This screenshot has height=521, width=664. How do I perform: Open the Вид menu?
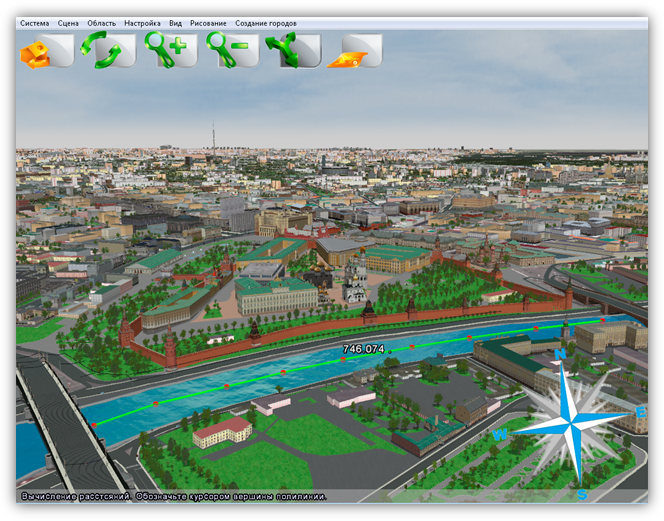click(176, 22)
